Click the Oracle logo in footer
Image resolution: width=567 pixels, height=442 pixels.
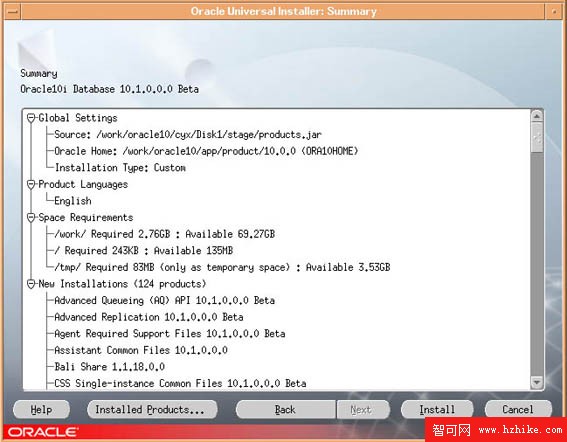point(43,432)
